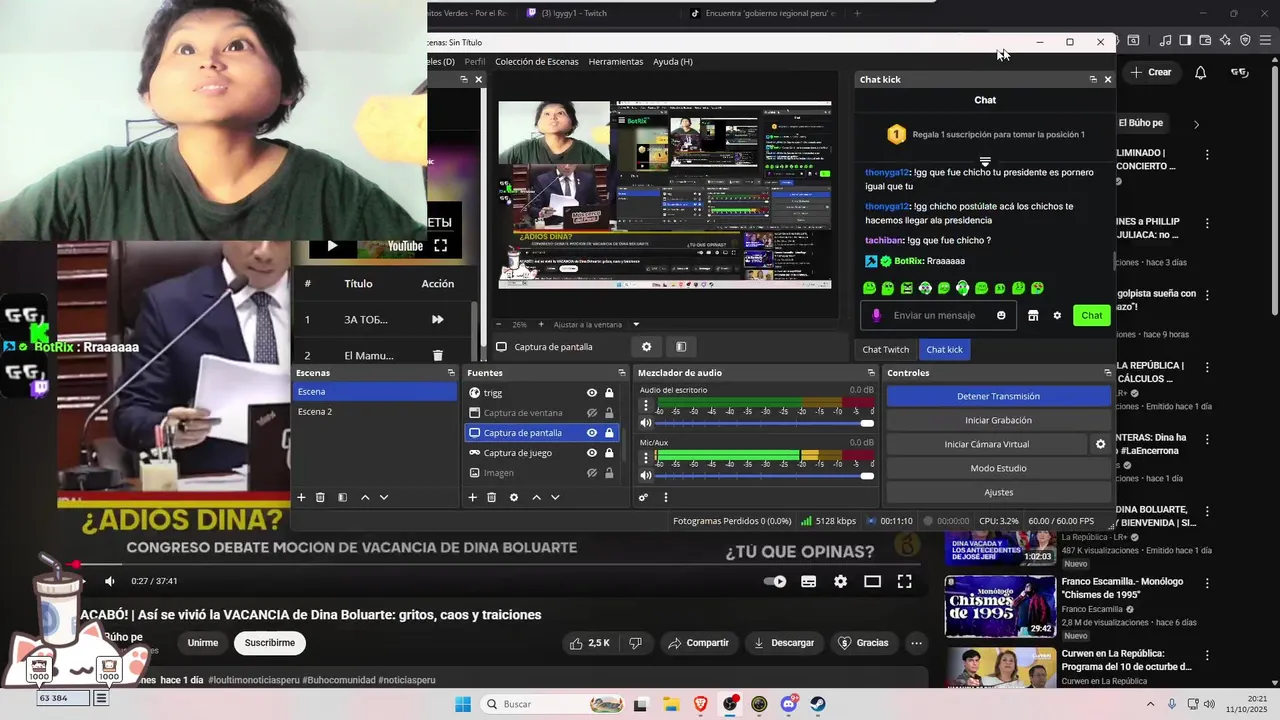Undock the Chat kick panel

pos(1093,79)
